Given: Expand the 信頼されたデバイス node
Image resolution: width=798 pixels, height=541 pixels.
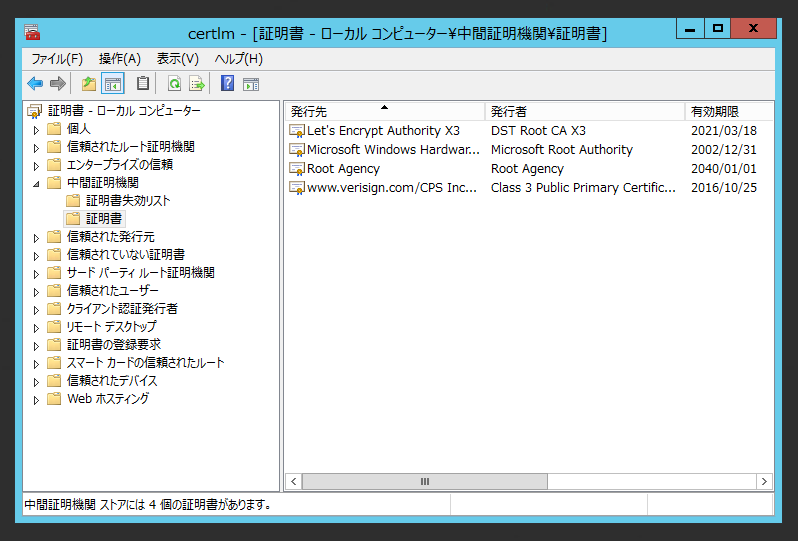Looking at the screenshot, I should point(36,382).
